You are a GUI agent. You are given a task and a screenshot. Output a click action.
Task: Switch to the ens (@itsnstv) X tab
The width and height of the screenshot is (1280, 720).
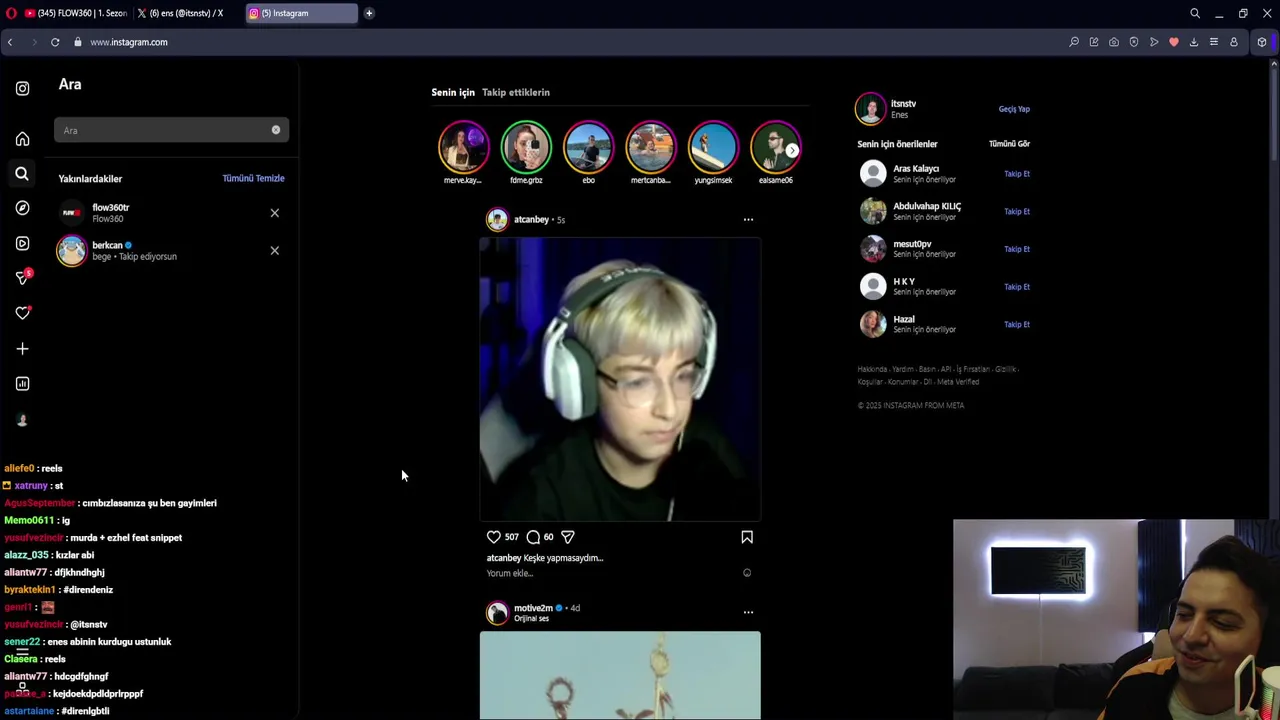(186, 13)
